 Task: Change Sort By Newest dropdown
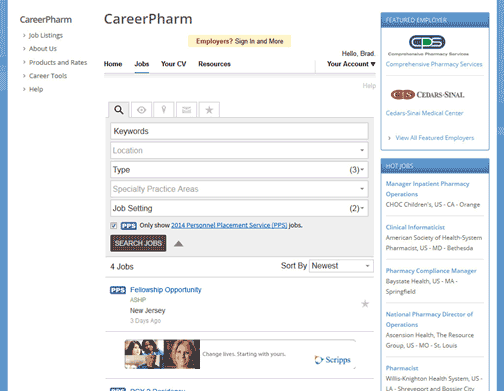341,266
